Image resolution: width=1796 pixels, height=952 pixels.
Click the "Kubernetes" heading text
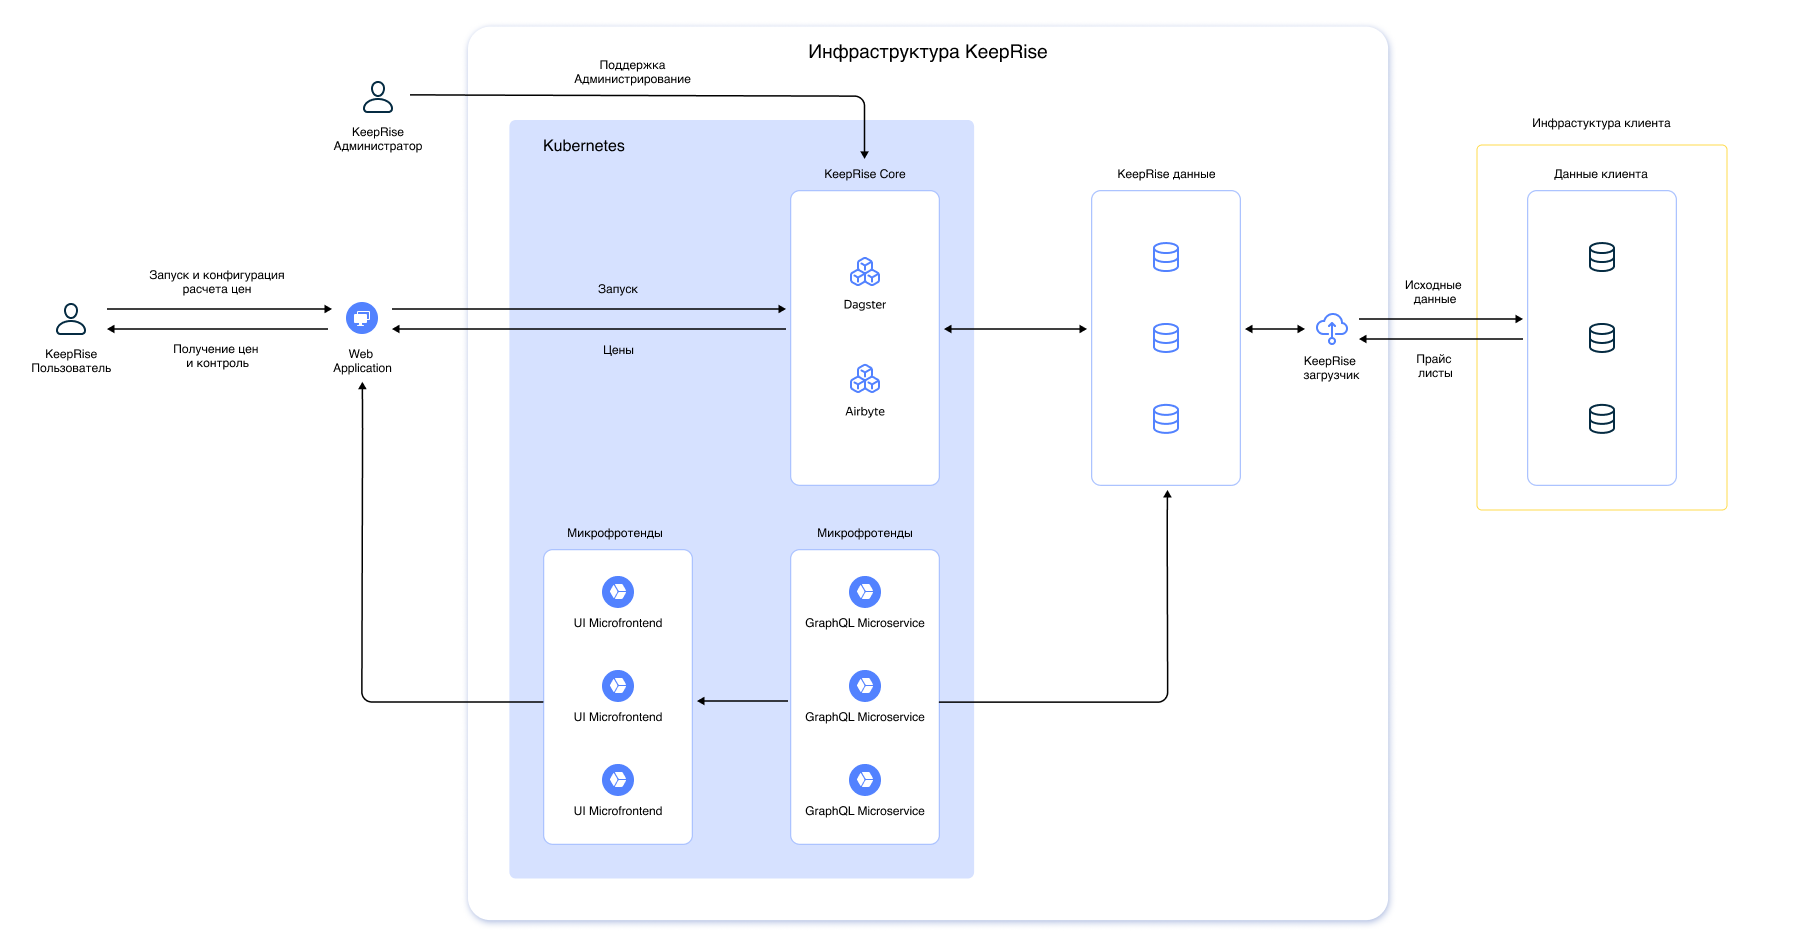(x=584, y=146)
